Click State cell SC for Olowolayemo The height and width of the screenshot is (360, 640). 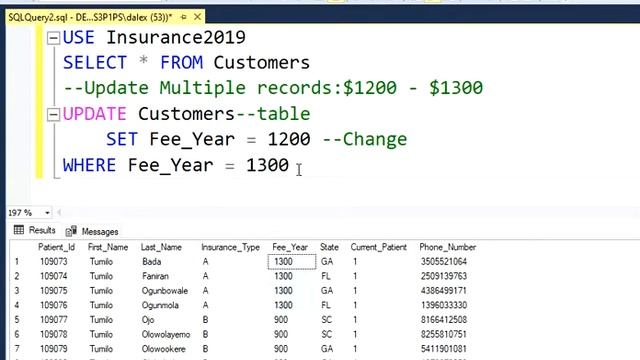tap(327, 334)
